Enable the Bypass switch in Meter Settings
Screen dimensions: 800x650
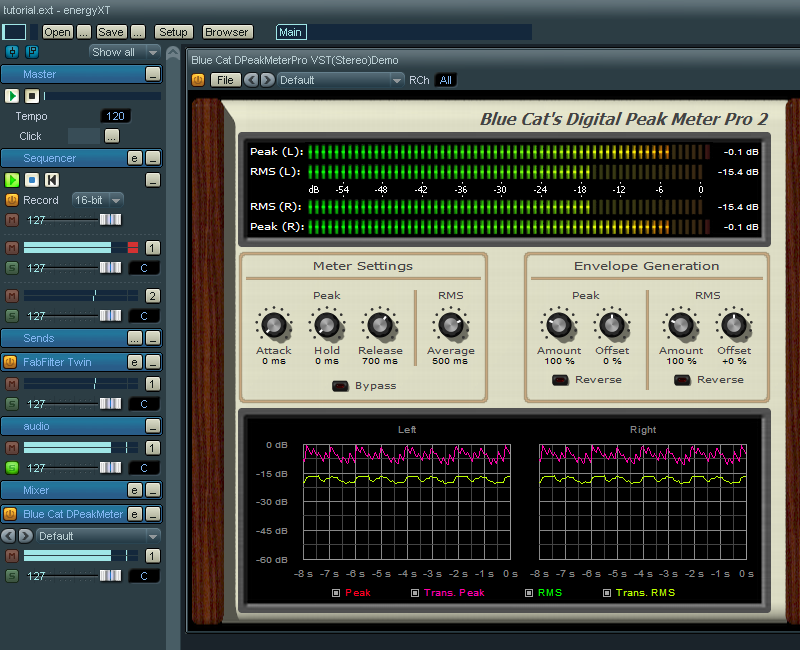tap(340, 386)
